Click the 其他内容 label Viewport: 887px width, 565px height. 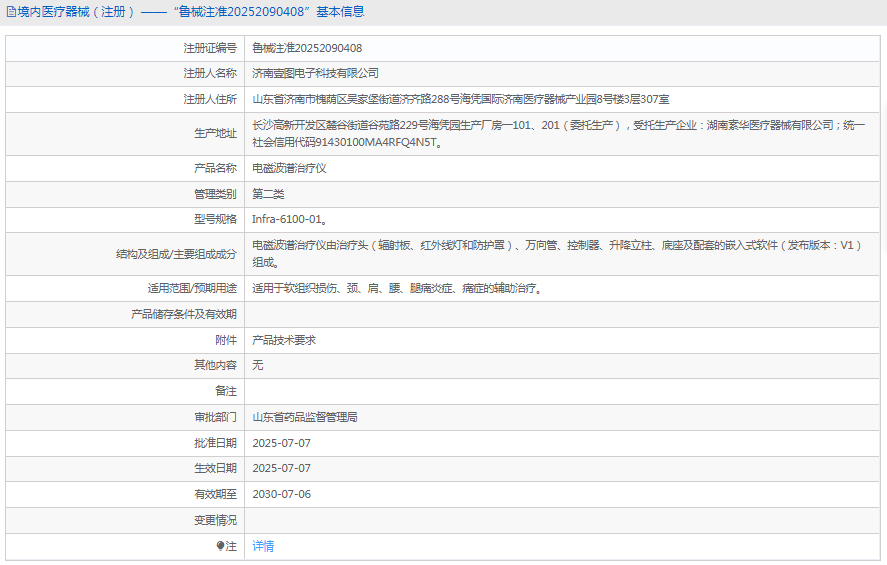[215, 365]
